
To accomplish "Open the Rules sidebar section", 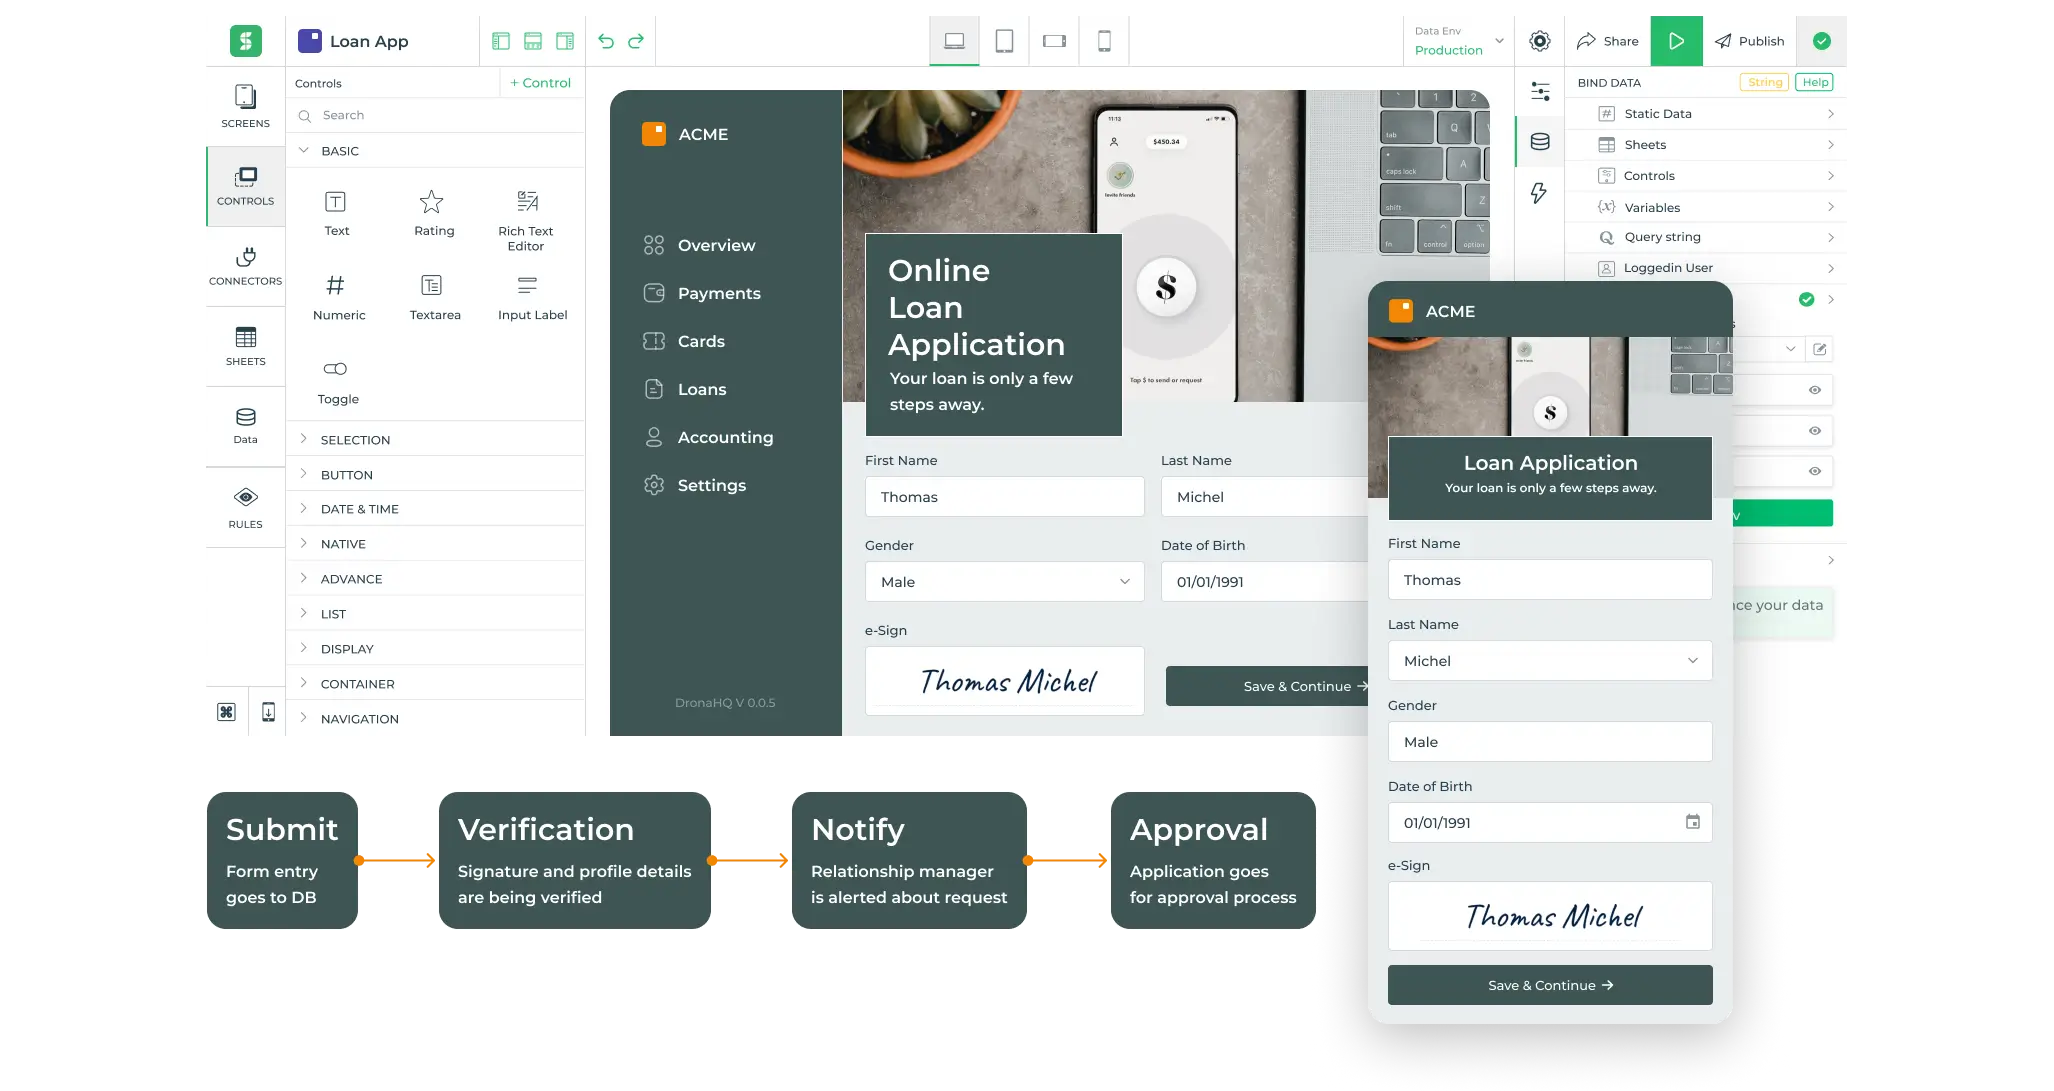I will 245,507.
